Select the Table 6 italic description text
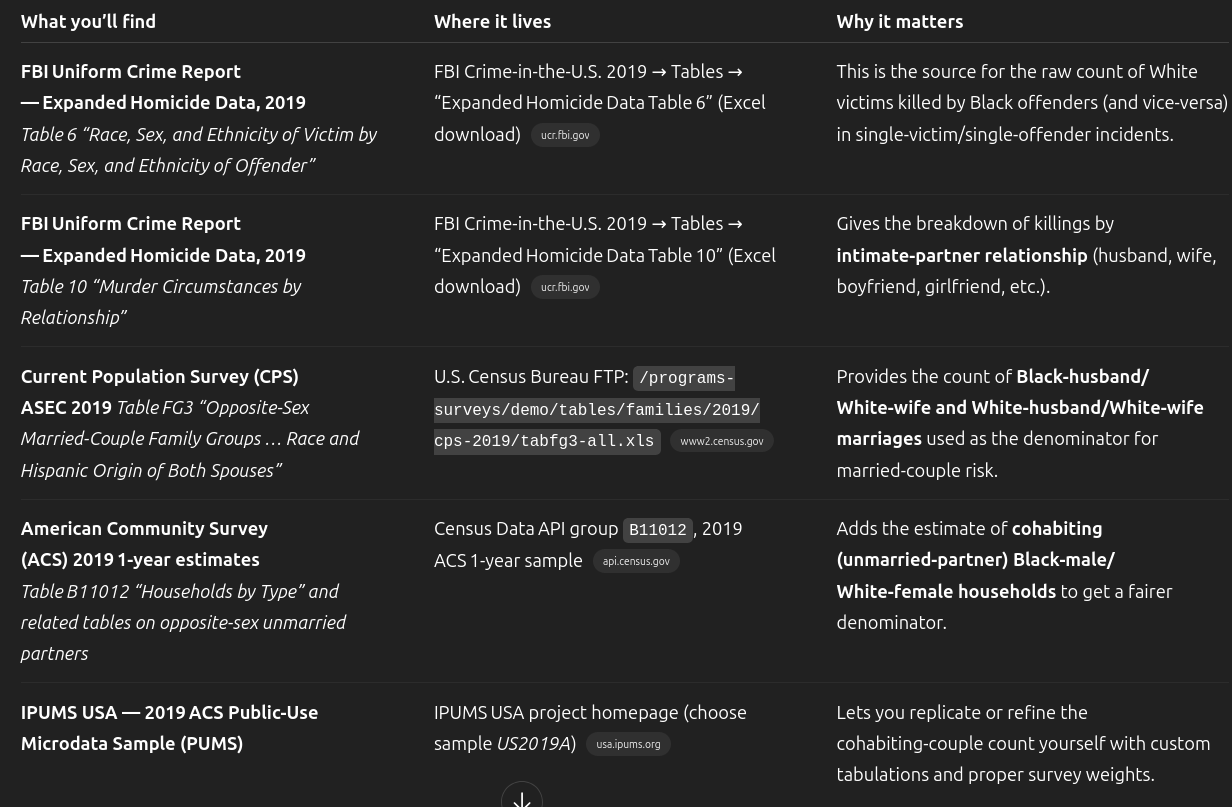 199,150
